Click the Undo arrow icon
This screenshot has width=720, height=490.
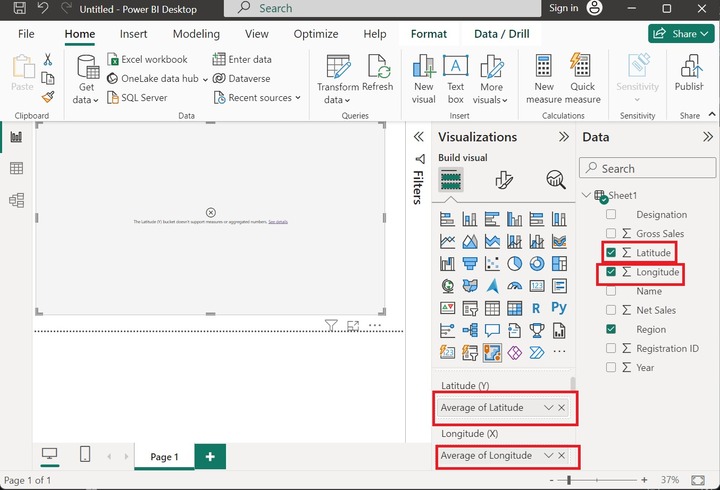tap(43, 8)
